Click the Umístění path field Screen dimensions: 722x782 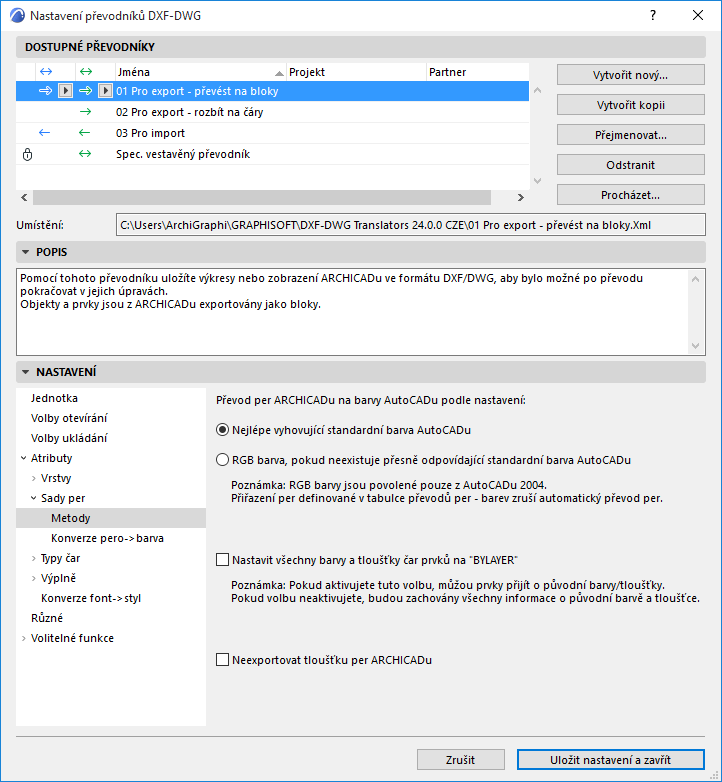[411, 225]
